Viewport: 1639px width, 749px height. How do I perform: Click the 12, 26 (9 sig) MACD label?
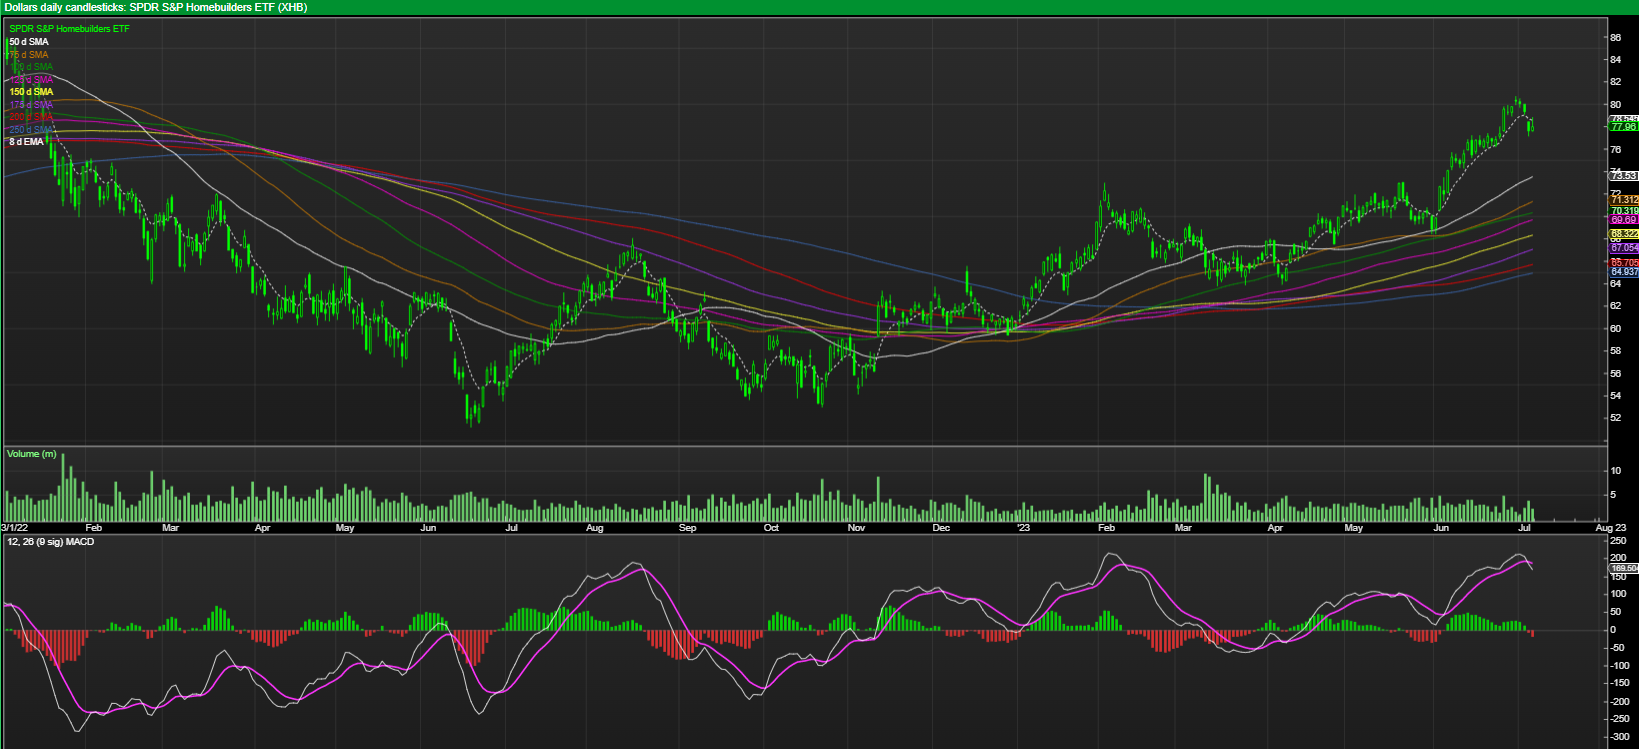tap(51, 542)
